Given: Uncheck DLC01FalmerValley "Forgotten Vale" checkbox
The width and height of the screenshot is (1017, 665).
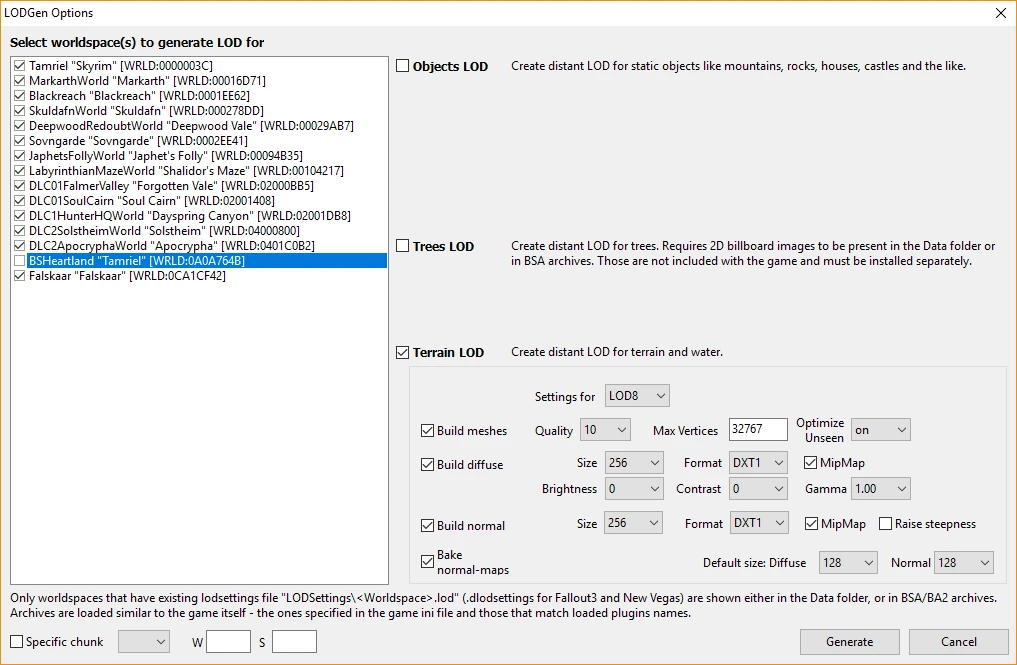Looking at the screenshot, I should click(19, 186).
